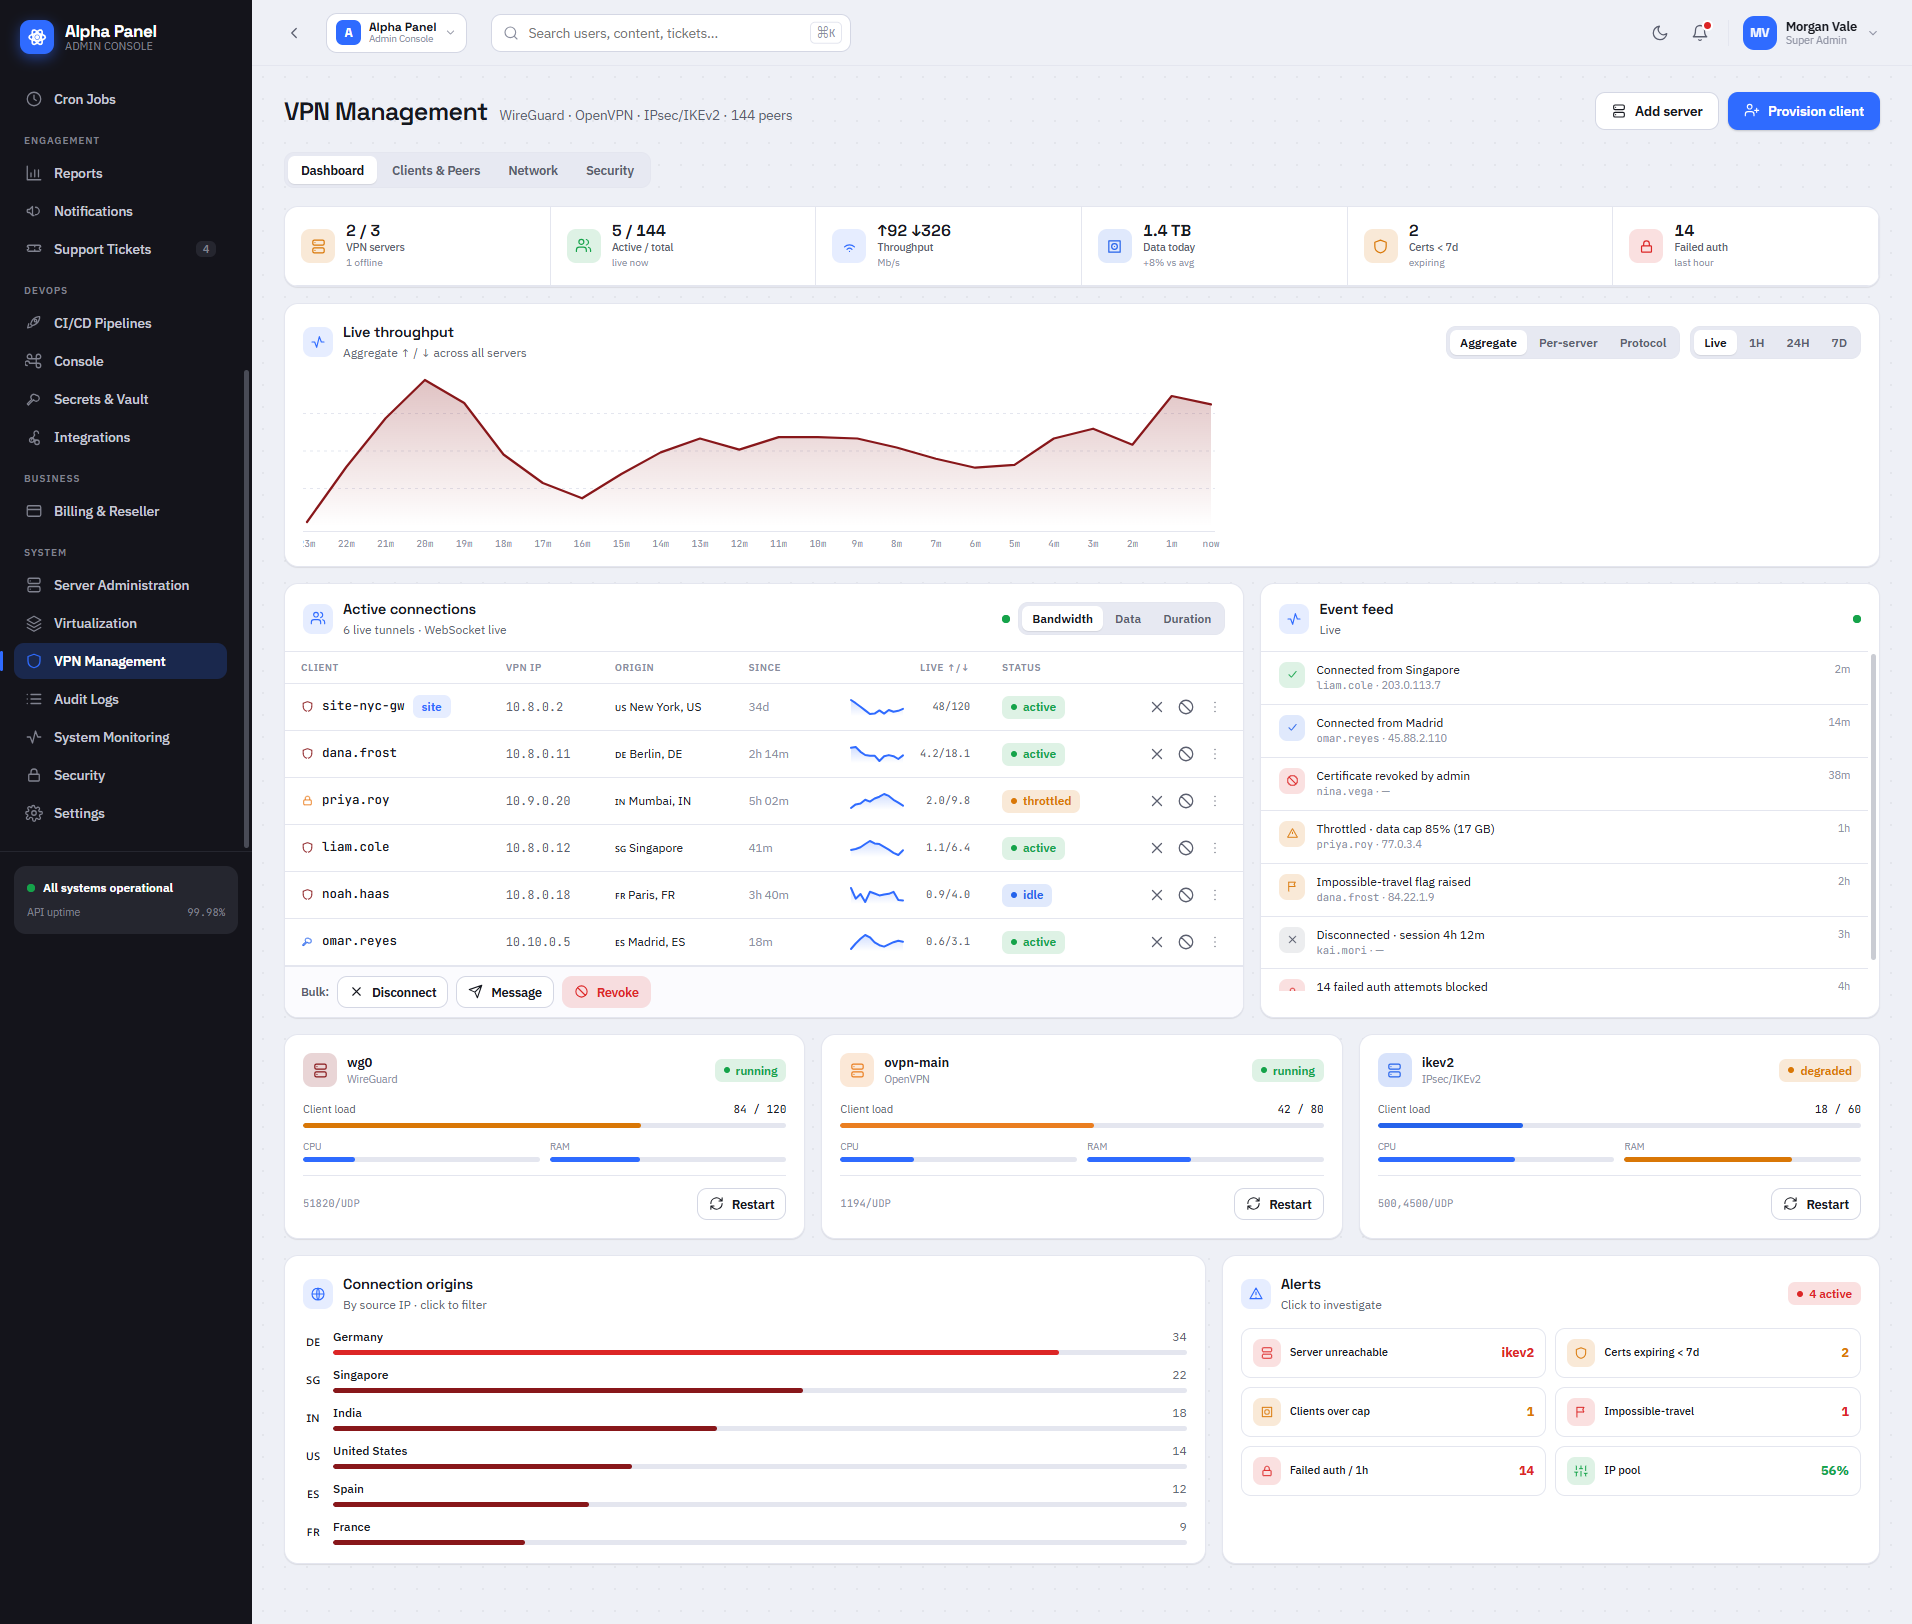Disconnect site-nyc-gw with its X icon
This screenshot has width=1912, height=1624.
point(1157,707)
